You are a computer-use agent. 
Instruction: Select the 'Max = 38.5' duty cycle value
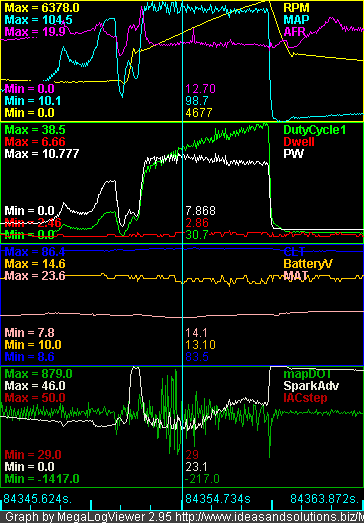tap(35, 129)
